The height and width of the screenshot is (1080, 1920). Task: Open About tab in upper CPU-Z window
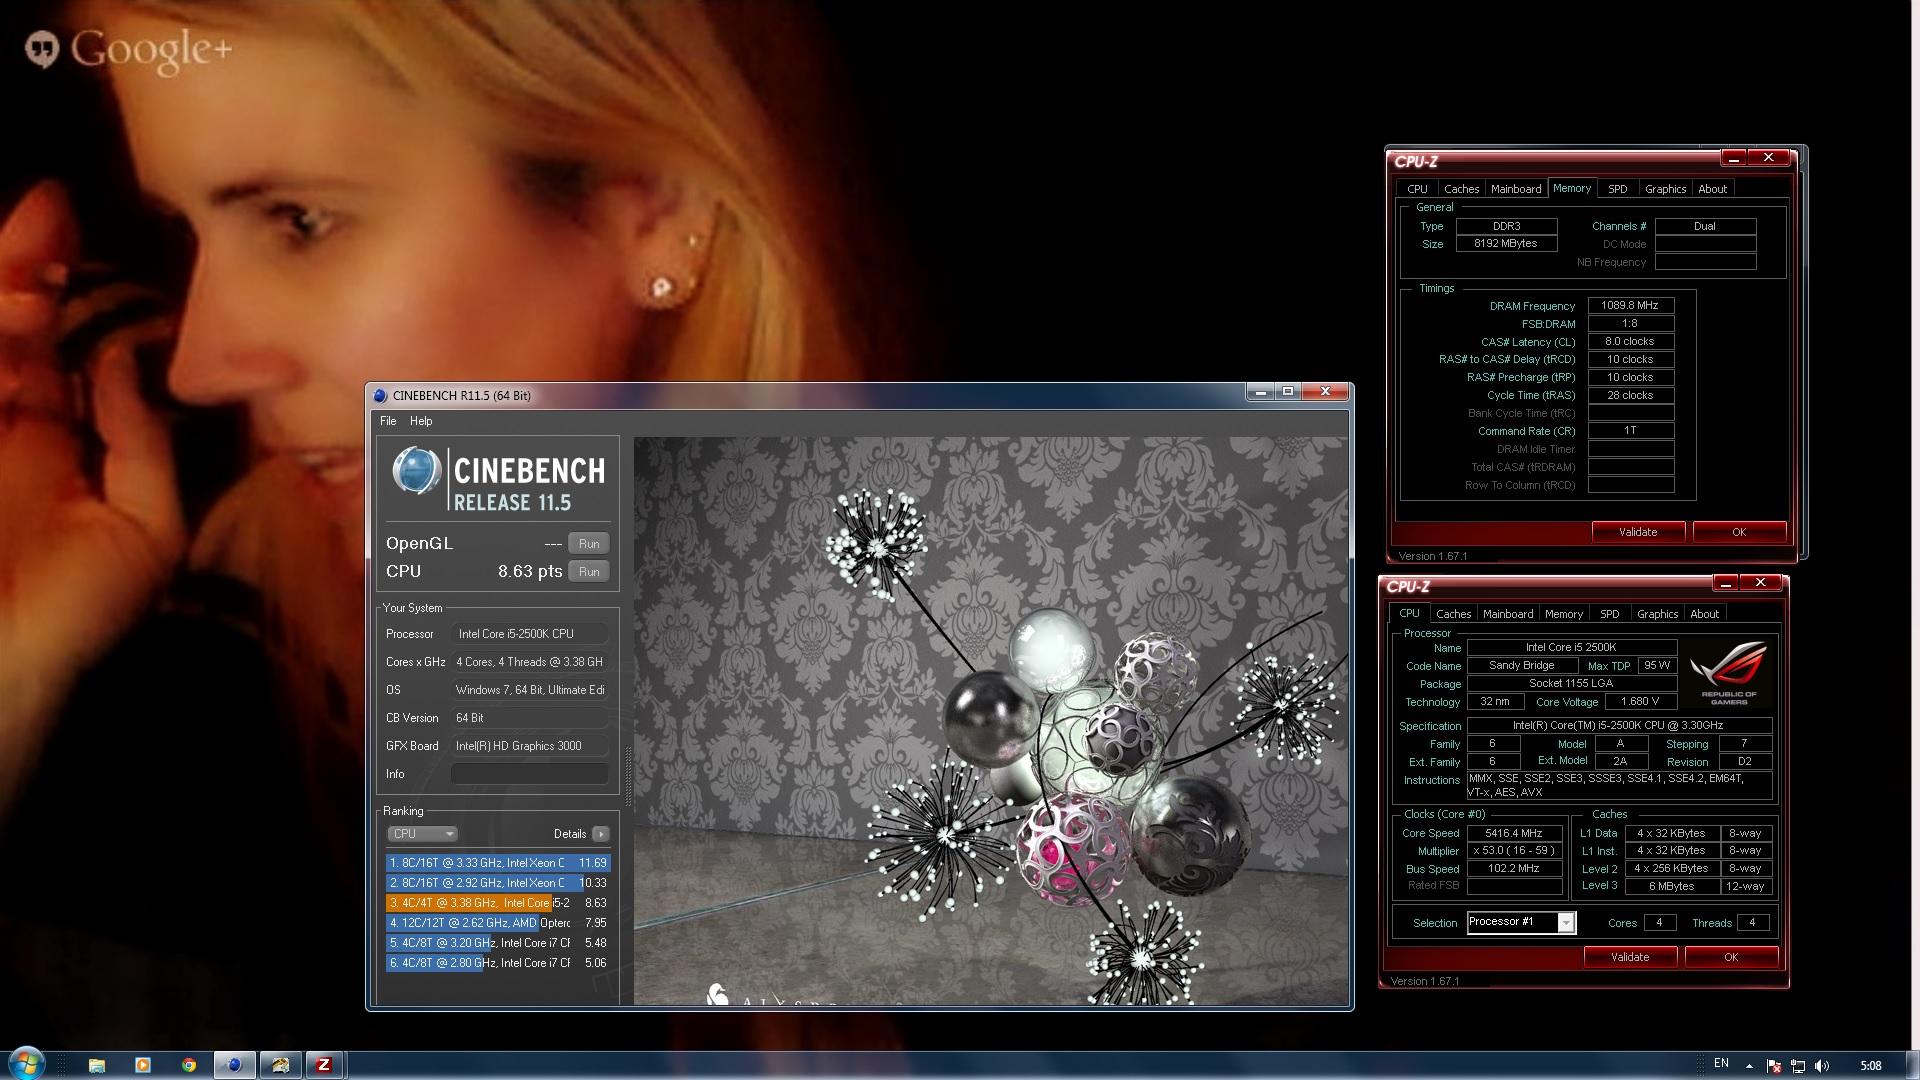[1712, 189]
